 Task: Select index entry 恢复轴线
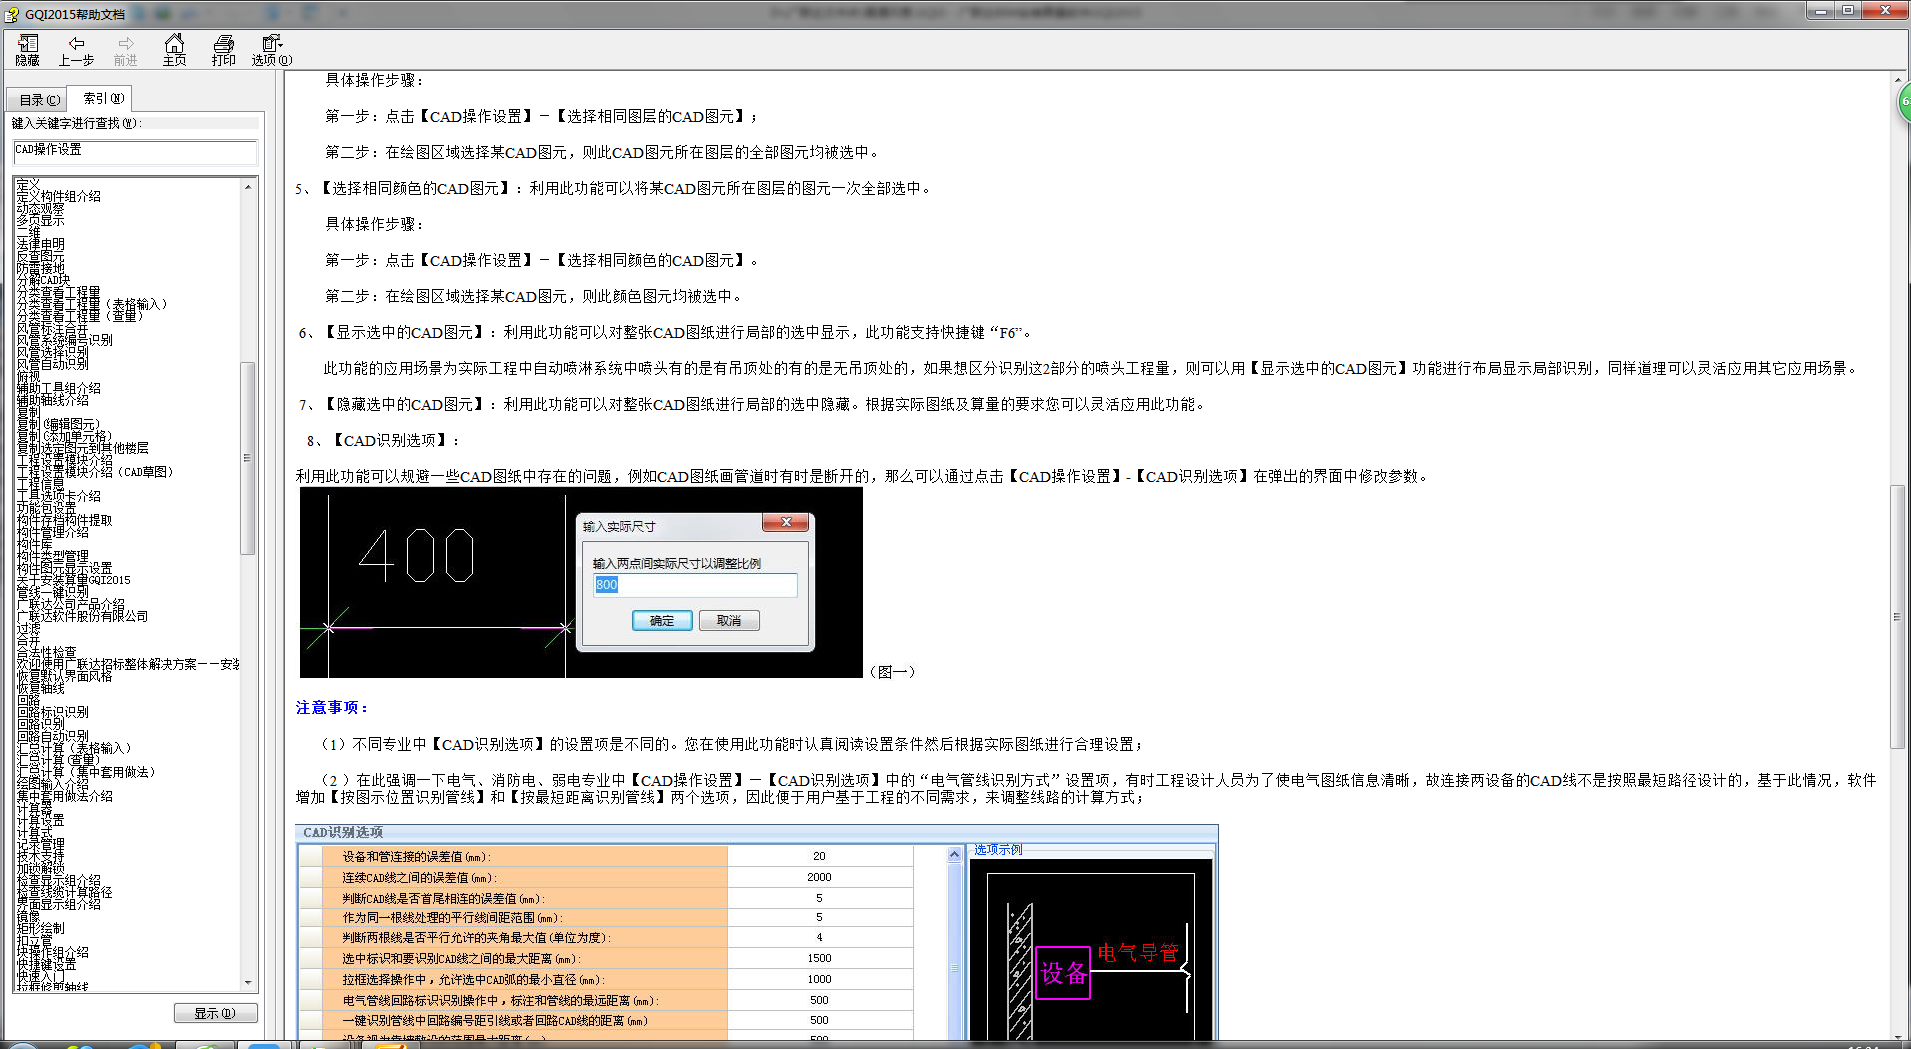(40, 688)
